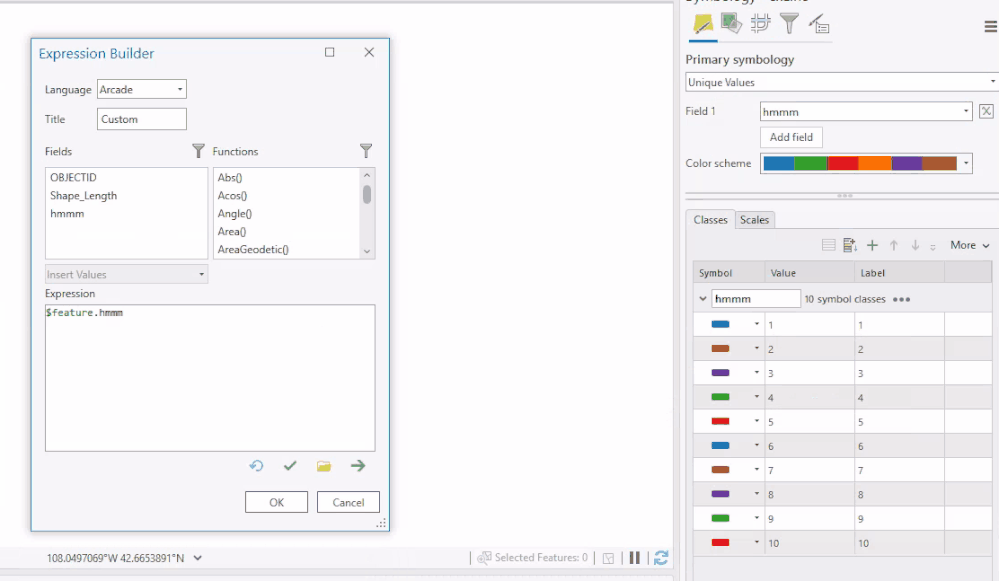The image size is (999, 581).
Task: Click the purple symbol swatch for value 3
Action: (720, 373)
